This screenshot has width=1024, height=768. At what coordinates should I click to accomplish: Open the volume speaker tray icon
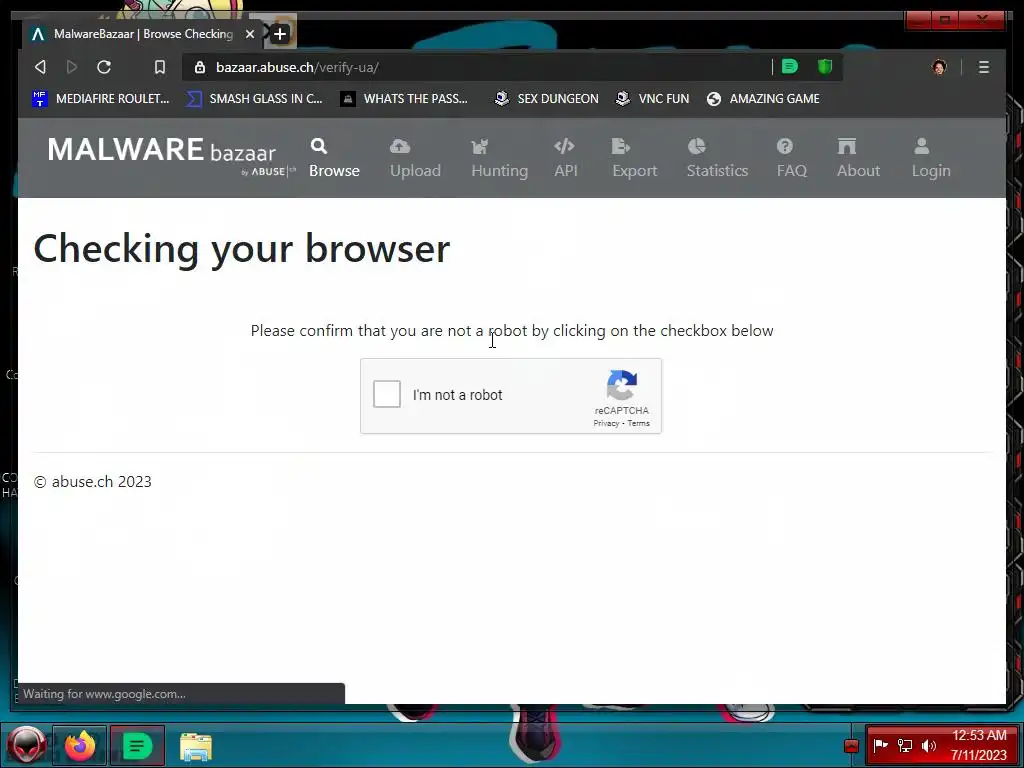tap(929, 745)
